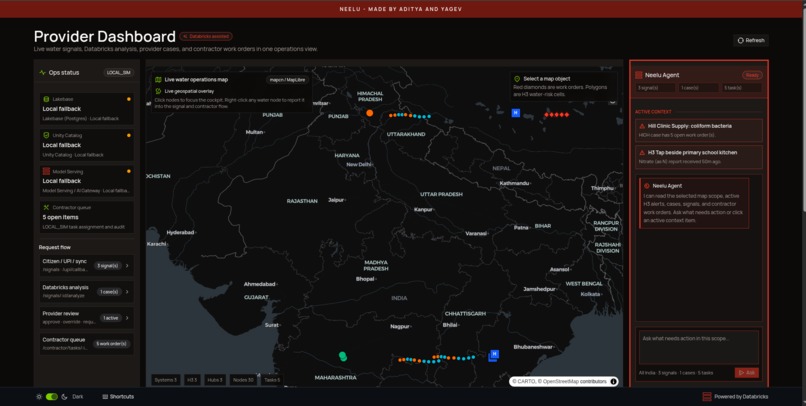806x406 pixels.
Task: Click the 5 work order(s) badge
Action: point(112,344)
